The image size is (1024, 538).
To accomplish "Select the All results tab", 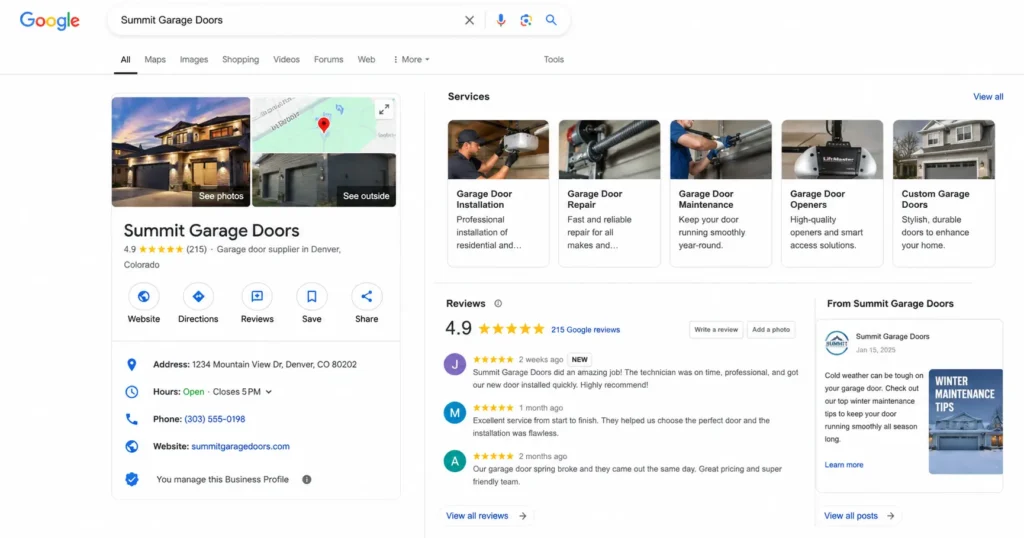I will coord(125,59).
